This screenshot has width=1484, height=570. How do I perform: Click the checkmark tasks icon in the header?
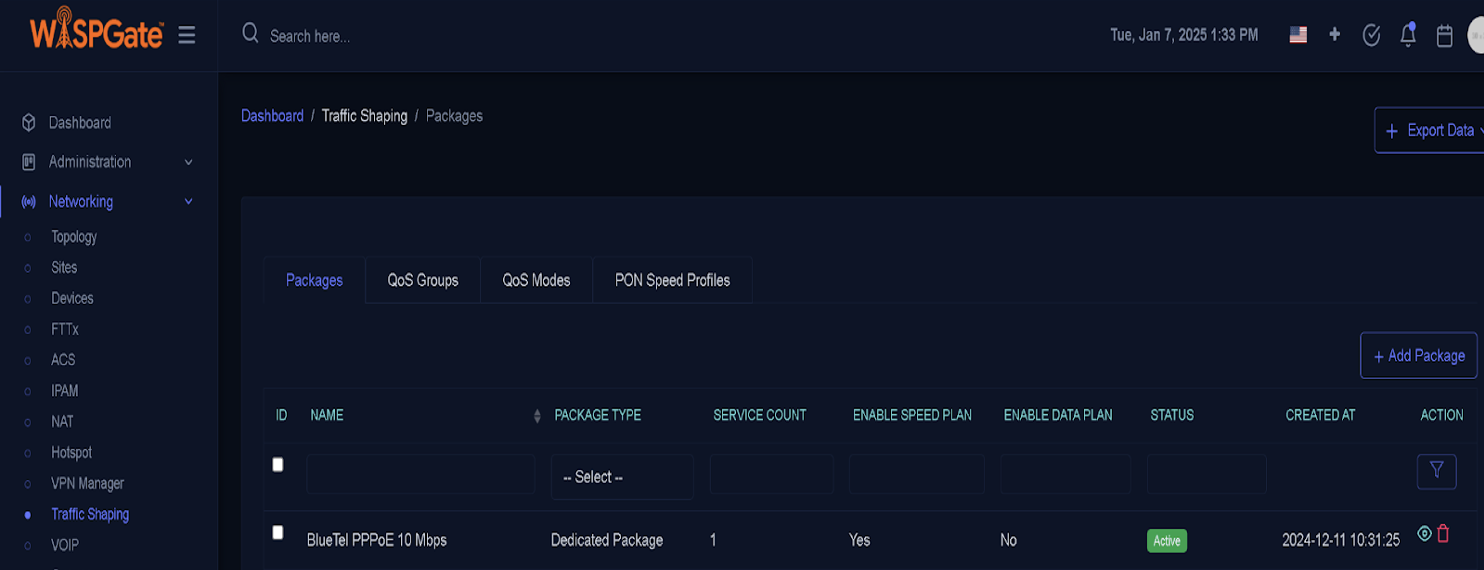click(x=1371, y=35)
